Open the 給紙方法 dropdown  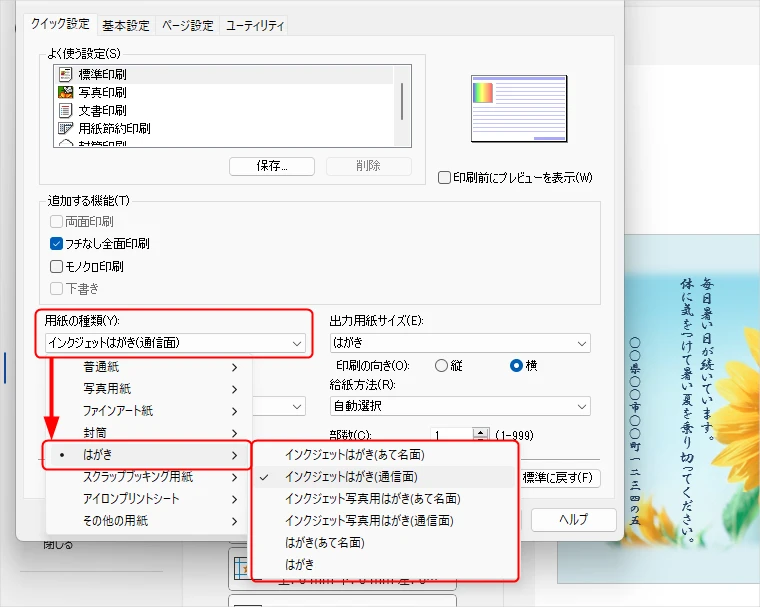(x=460, y=406)
